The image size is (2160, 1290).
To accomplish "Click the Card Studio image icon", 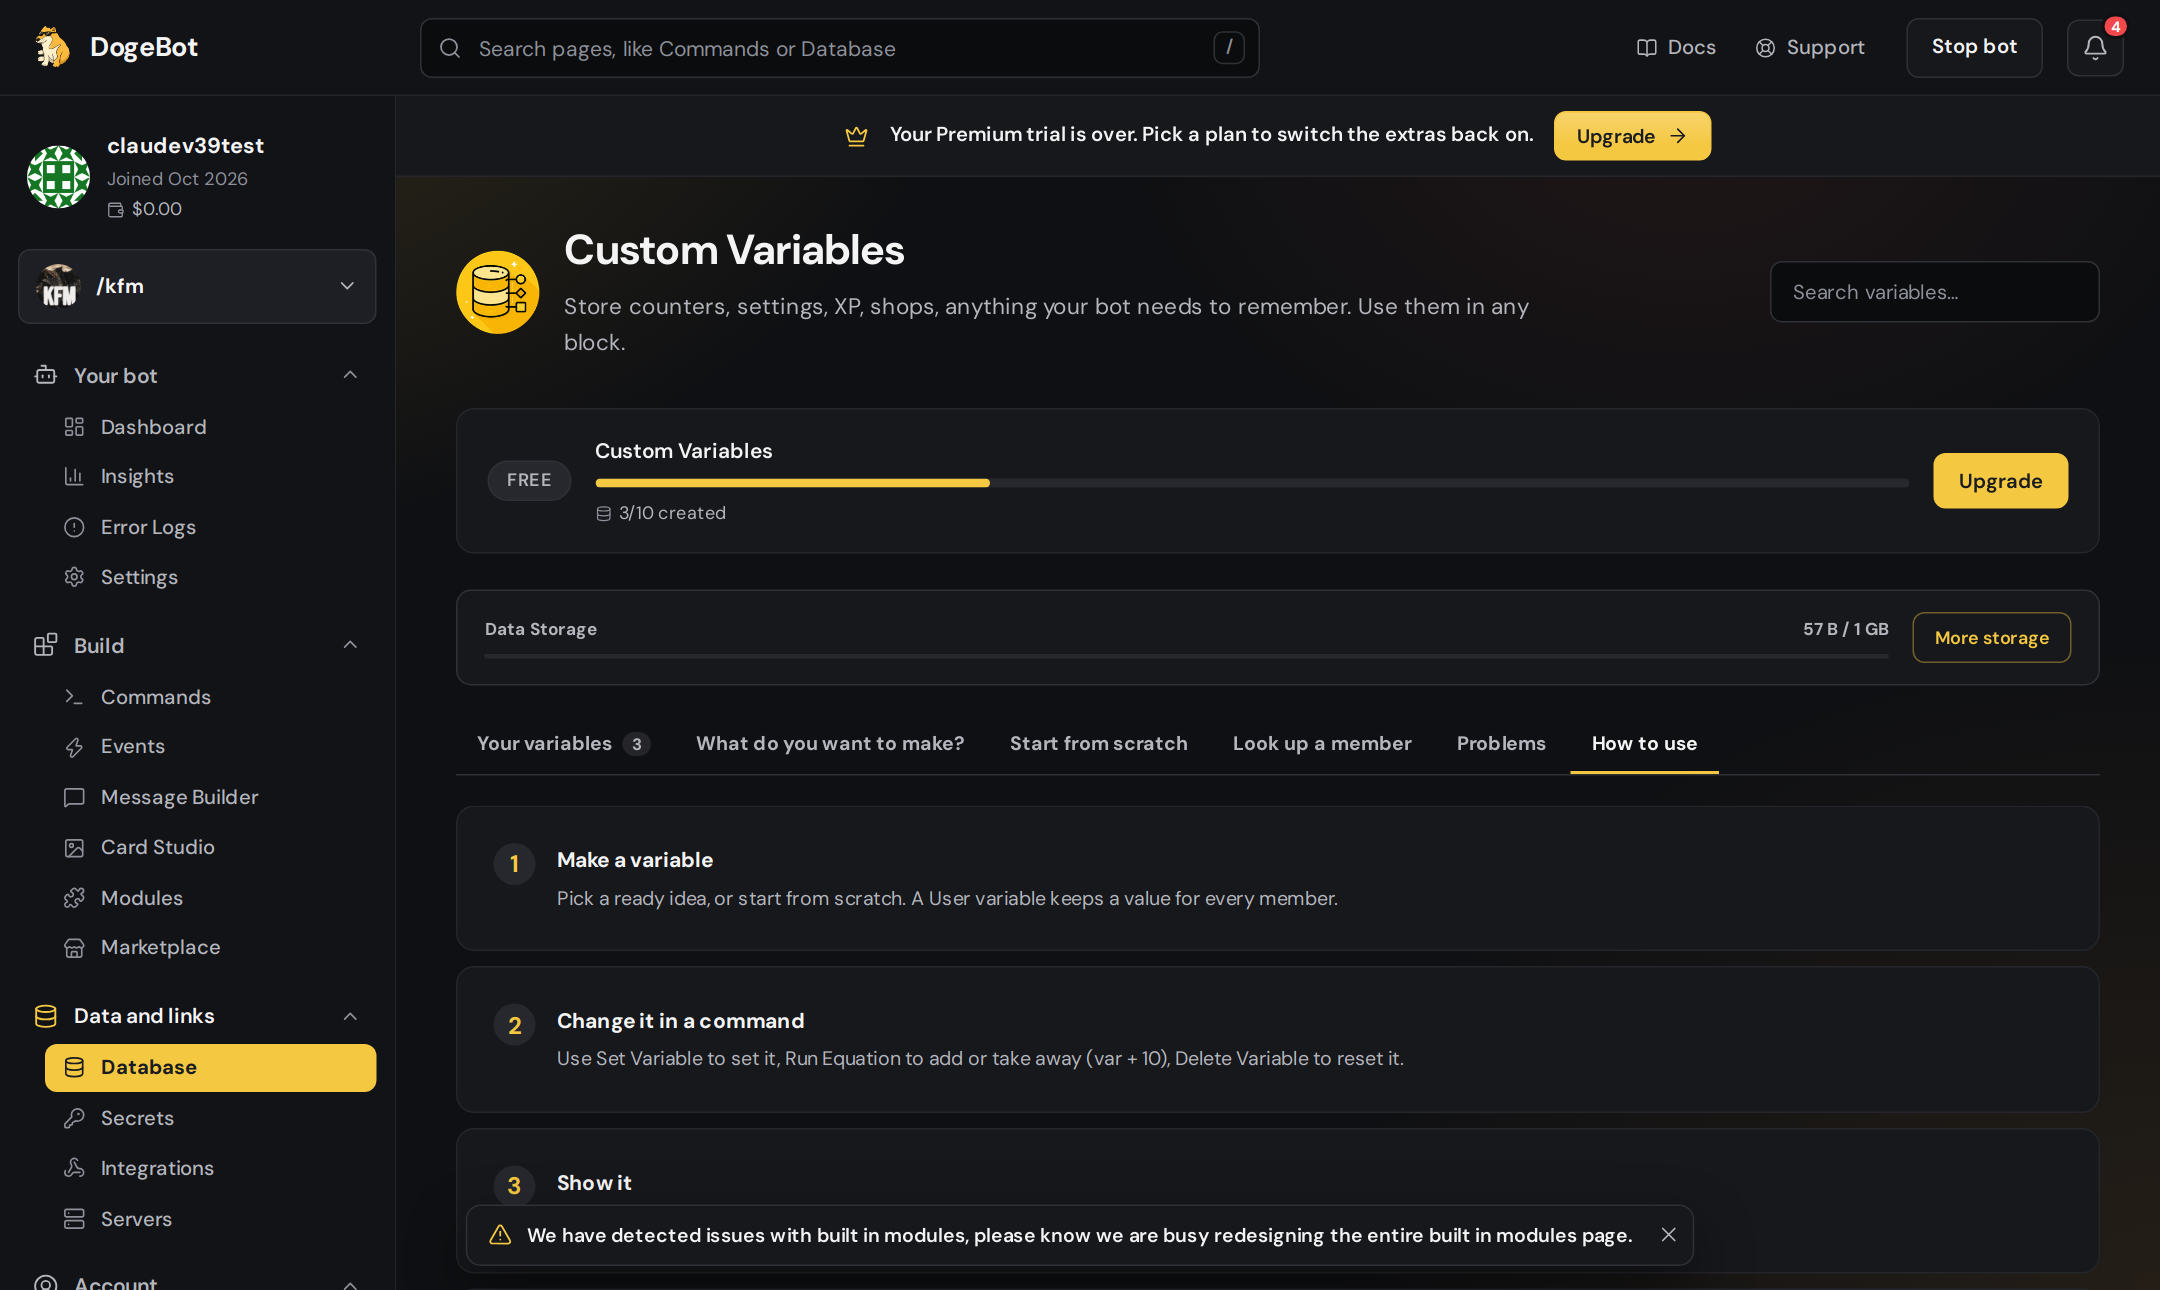I will coord(74,848).
